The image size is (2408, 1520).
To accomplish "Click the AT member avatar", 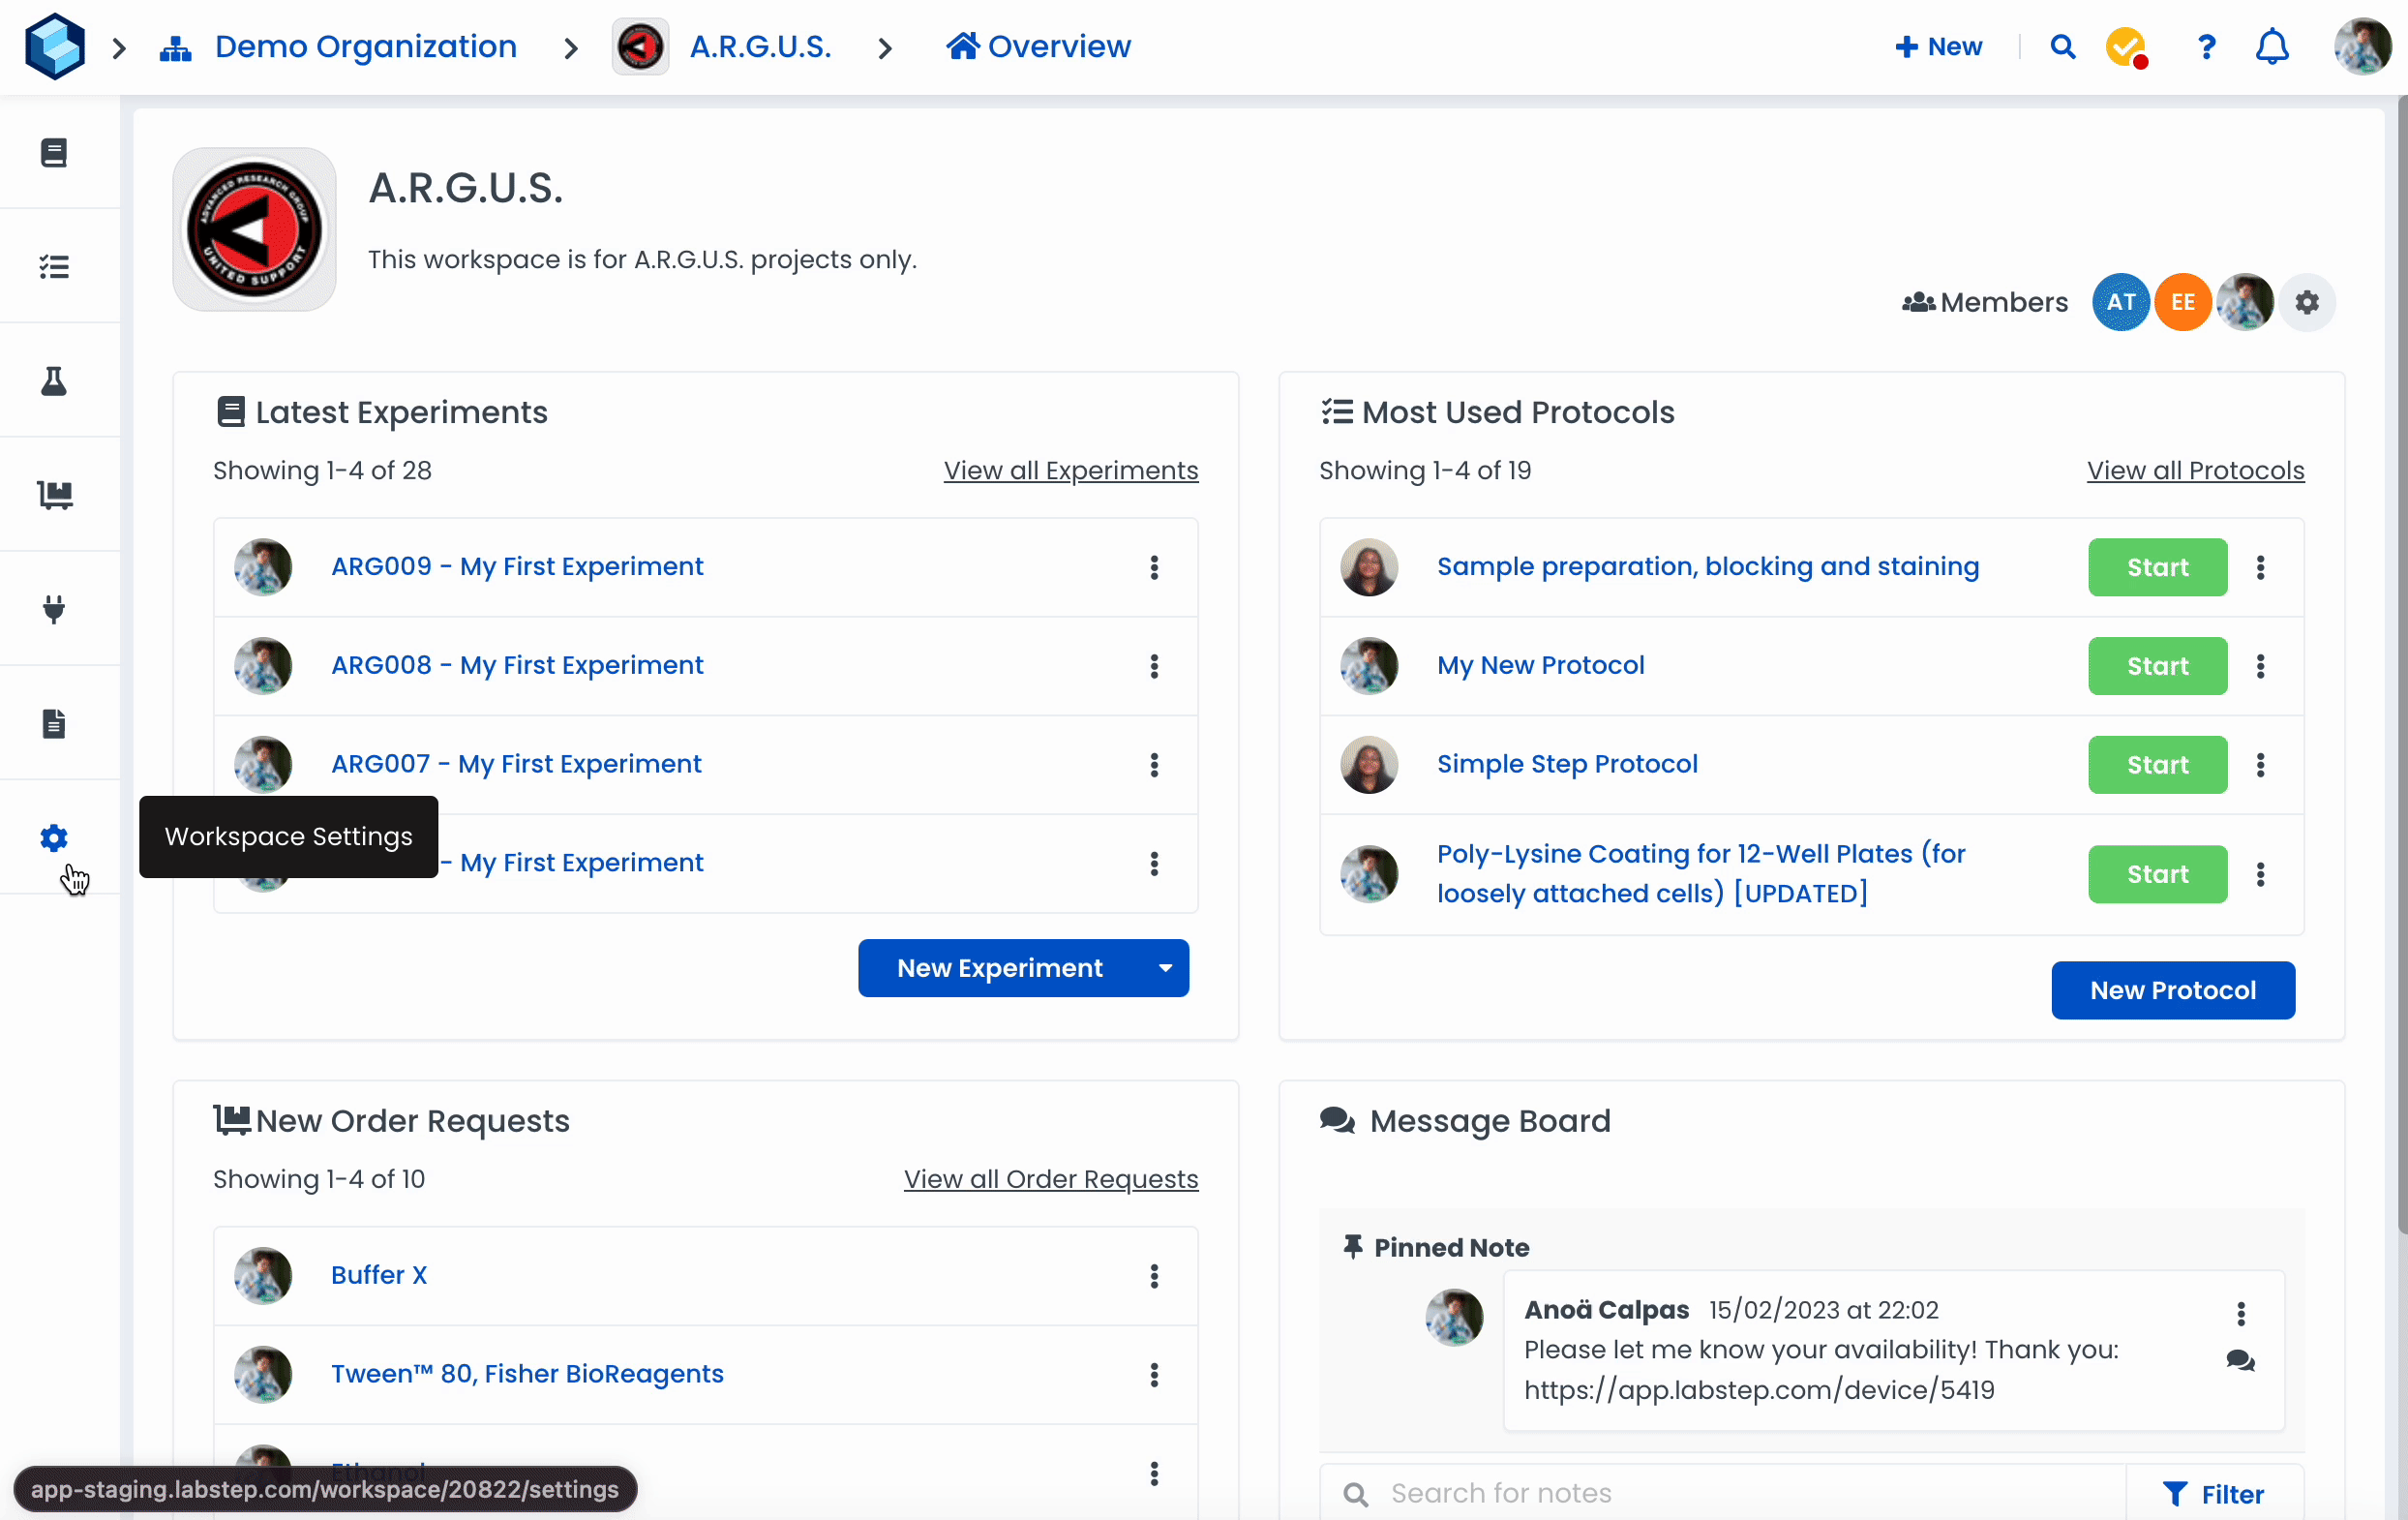I will tap(2120, 302).
